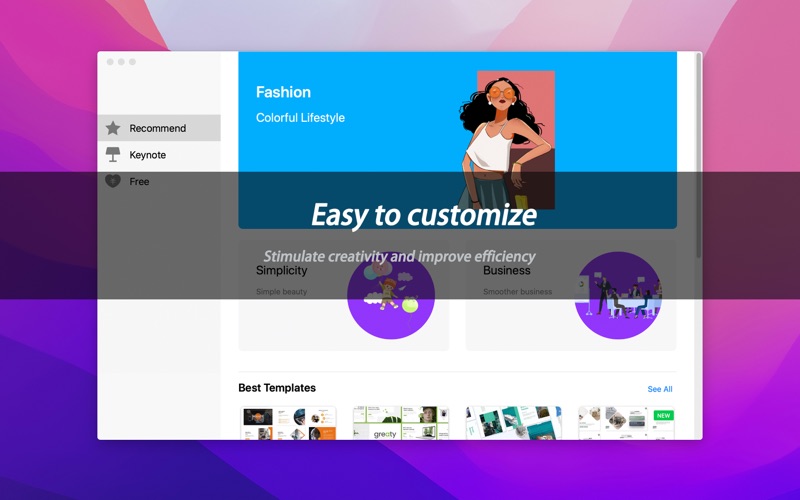Viewport: 800px width, 500px height.
Task: Open the Keynote category in sidebar
Action: pyautogui.click(x=159, y=155)
